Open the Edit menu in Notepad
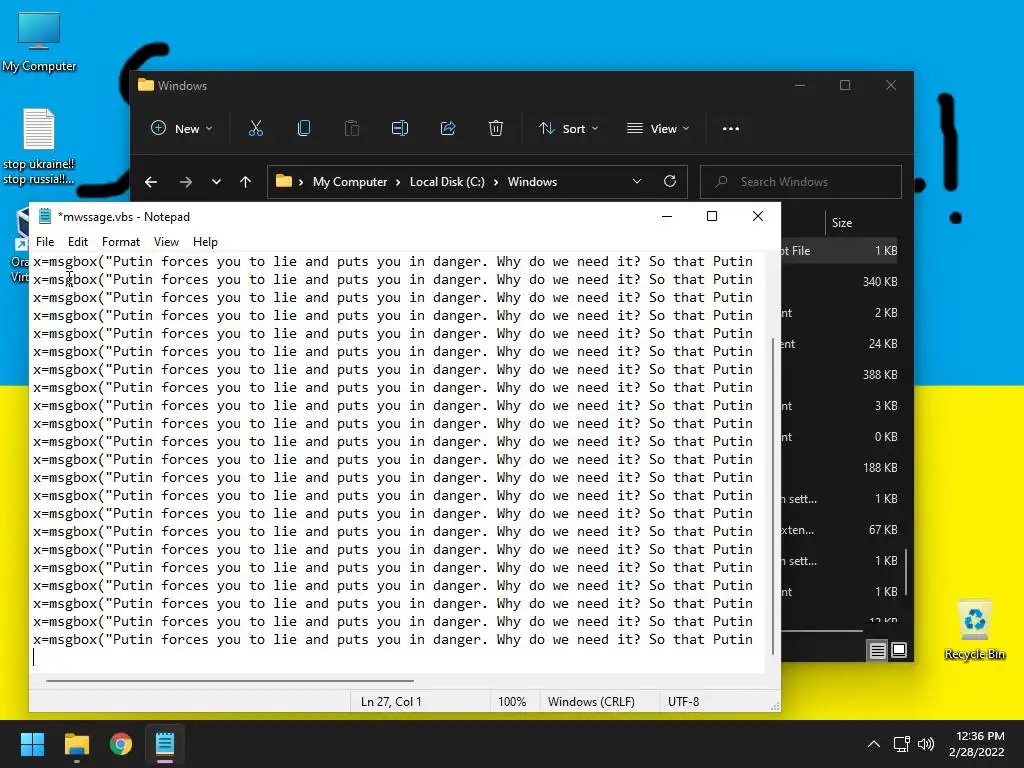Screen dimensions: 1024x768 click(x=78, y=242)
